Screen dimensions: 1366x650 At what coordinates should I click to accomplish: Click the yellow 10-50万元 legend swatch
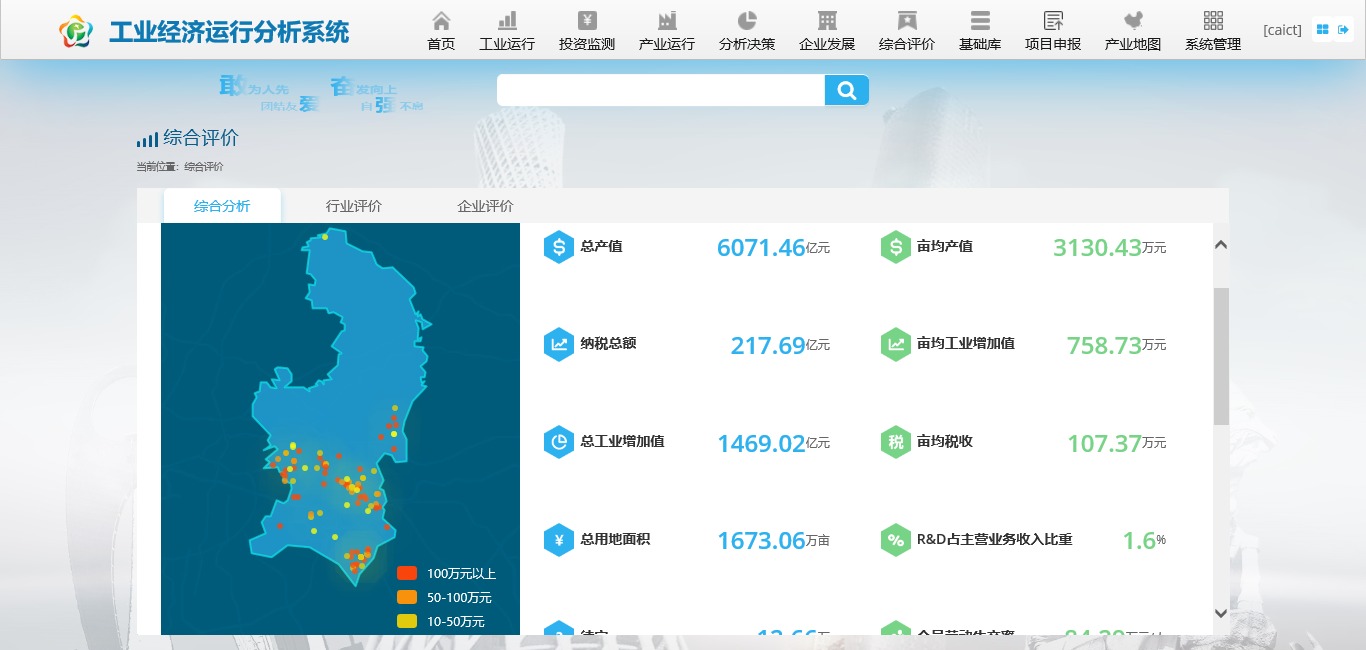coord(407,621)
